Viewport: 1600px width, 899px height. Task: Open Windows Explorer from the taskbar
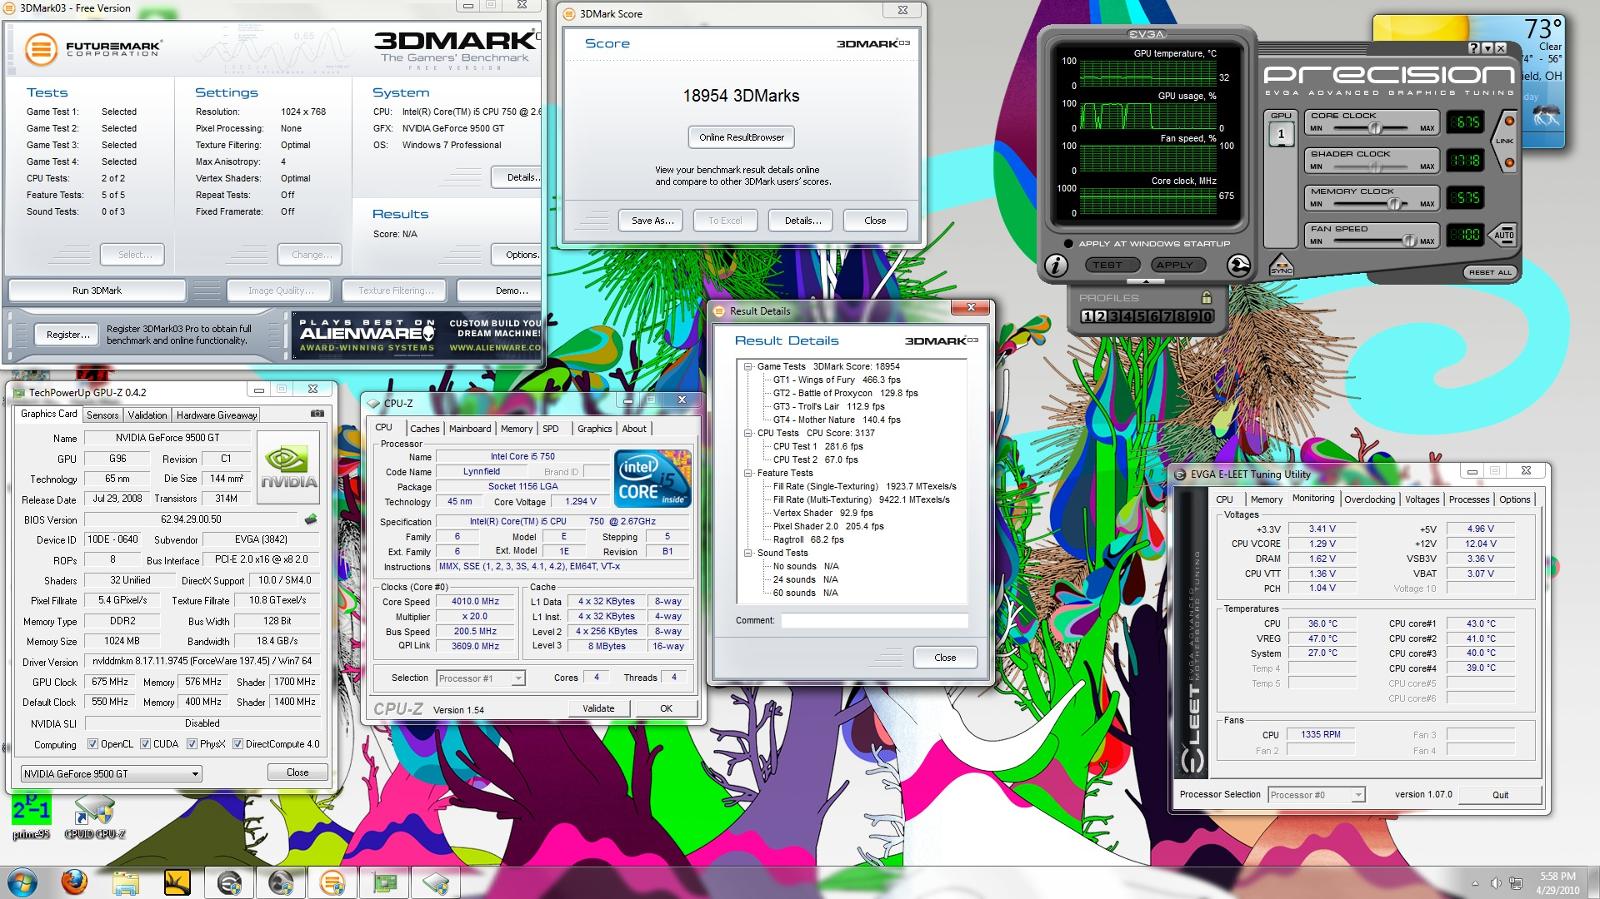point(126,883)
